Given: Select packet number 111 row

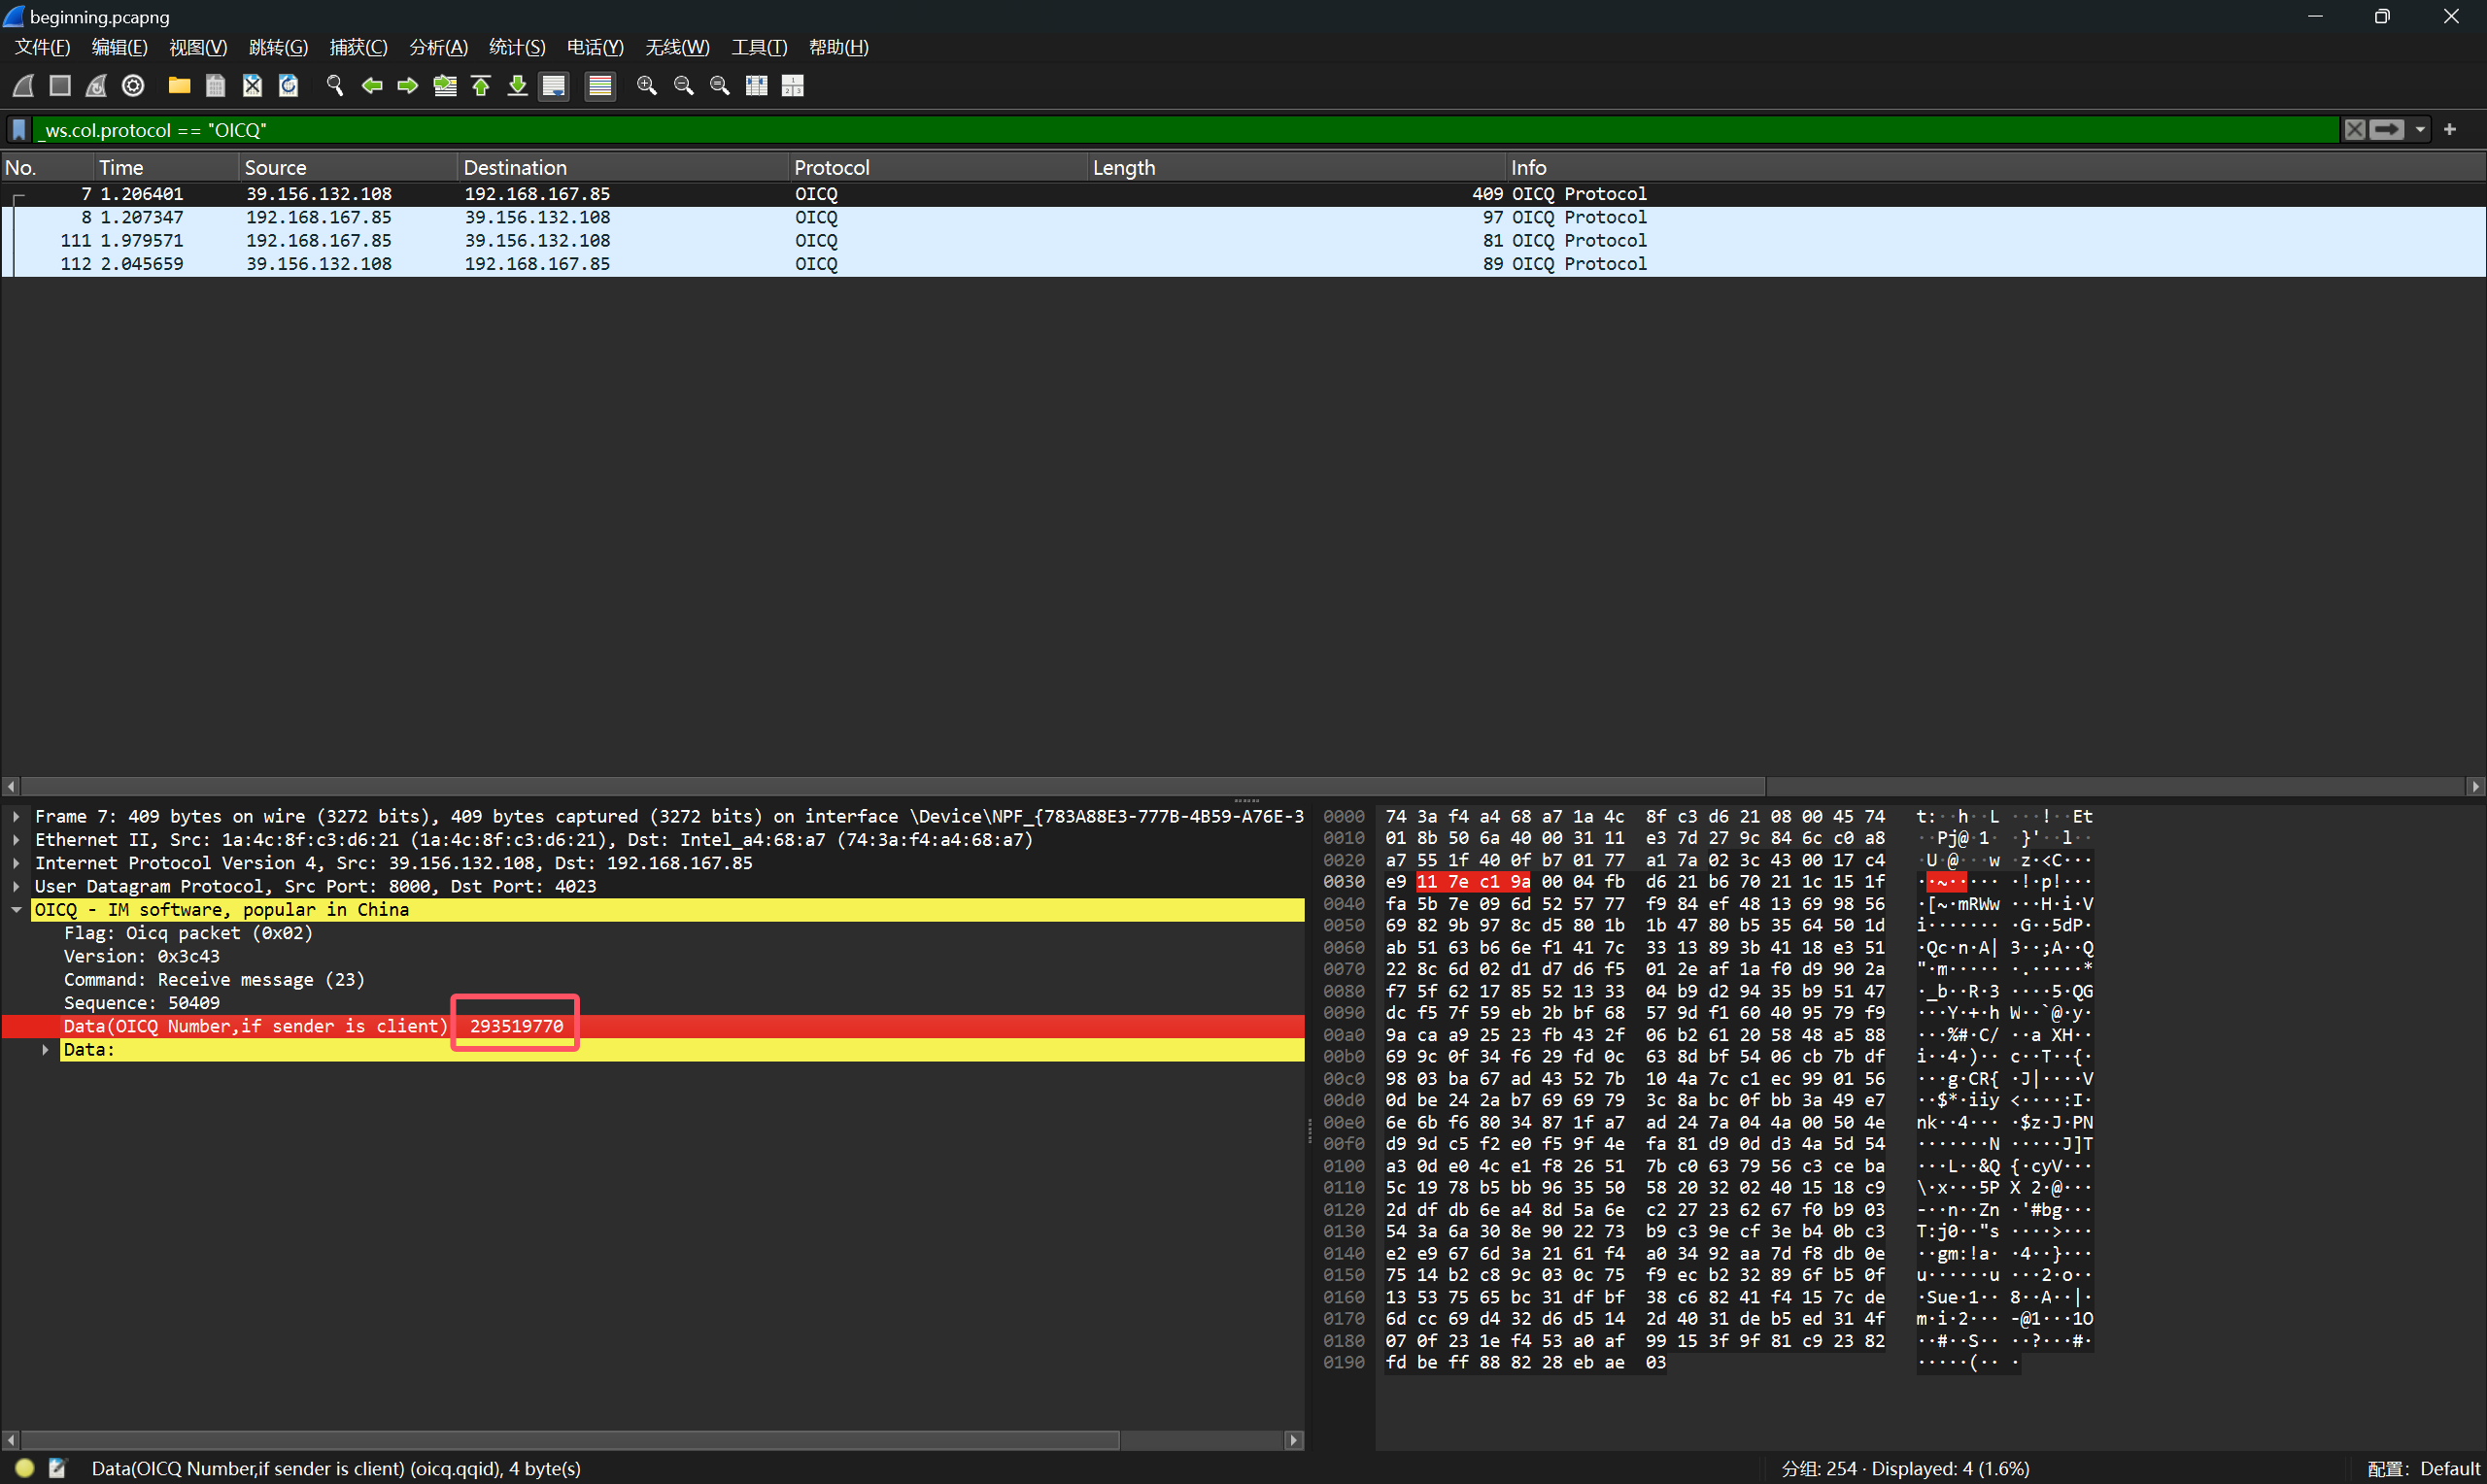Looking at the screenshot, I should coord(1243,241).
